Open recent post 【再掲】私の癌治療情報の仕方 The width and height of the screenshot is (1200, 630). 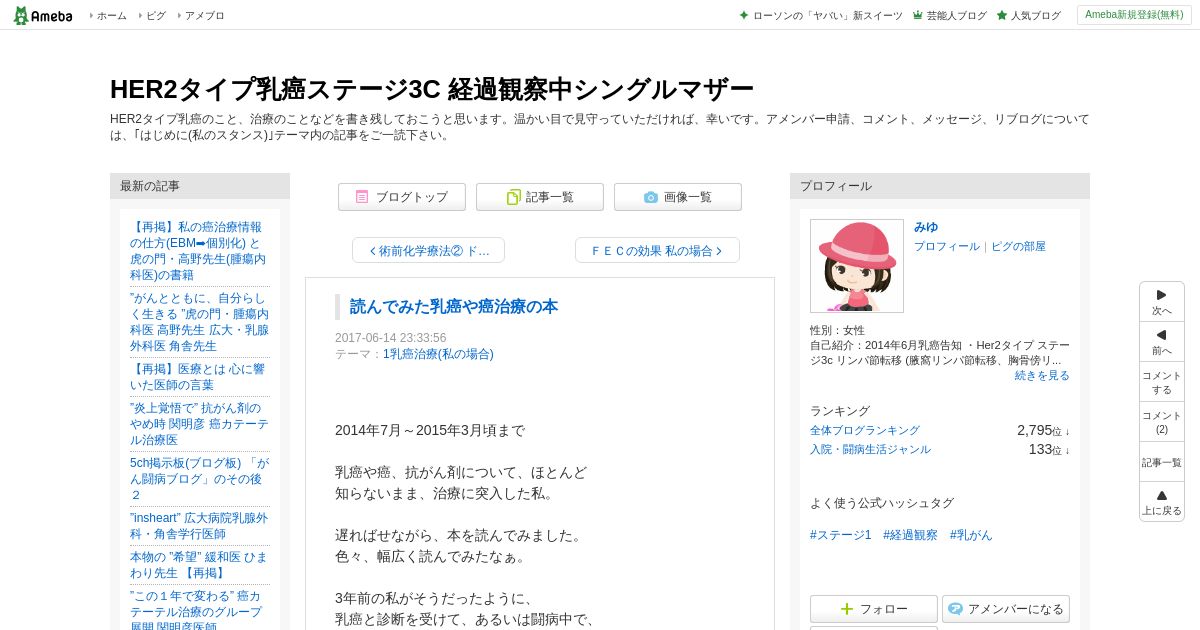pos(199,251)
